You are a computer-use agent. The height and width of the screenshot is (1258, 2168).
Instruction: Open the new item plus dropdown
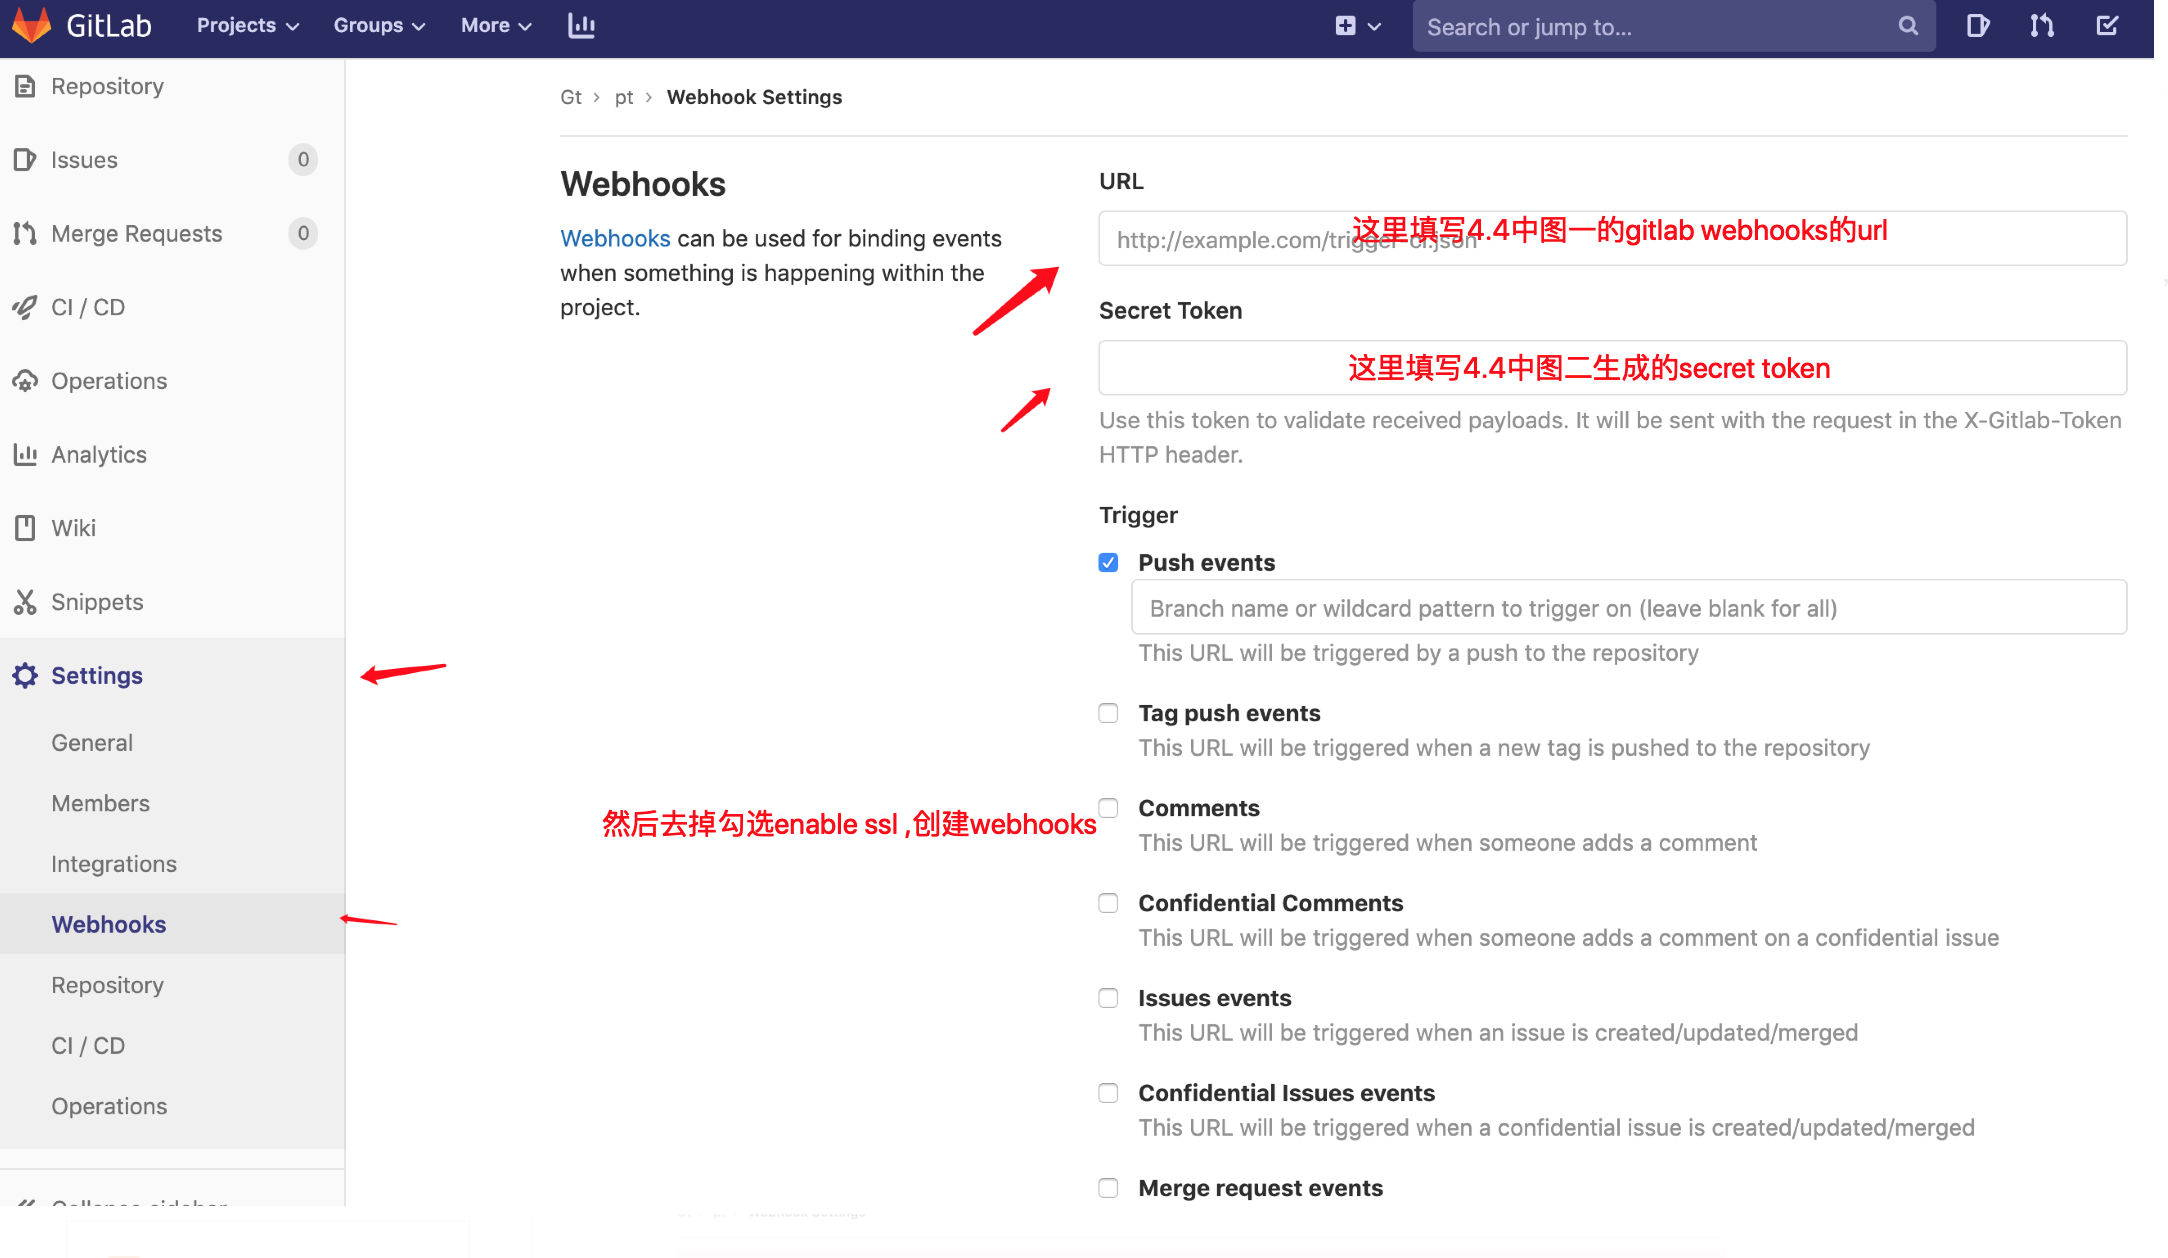tap(1357, 26)
